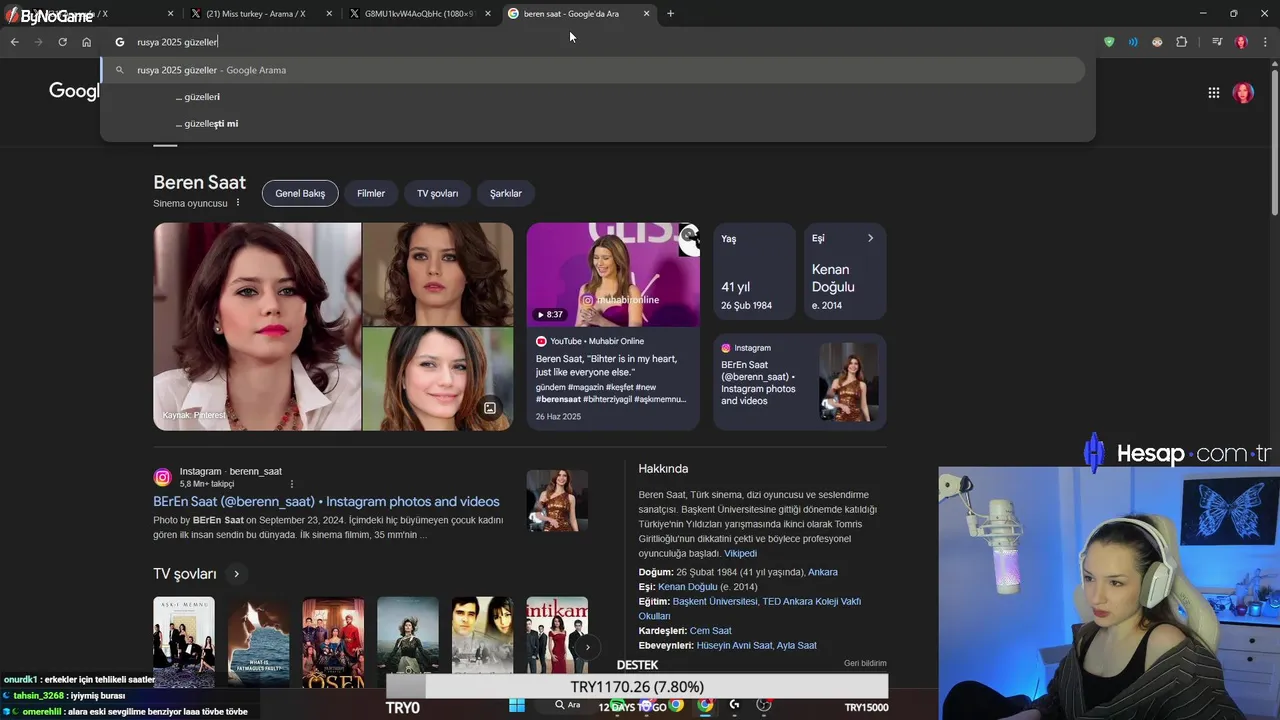Open the Ayla Saat parent link
1280x720 pixels.
pyautogui.click(x=797, y=646)
